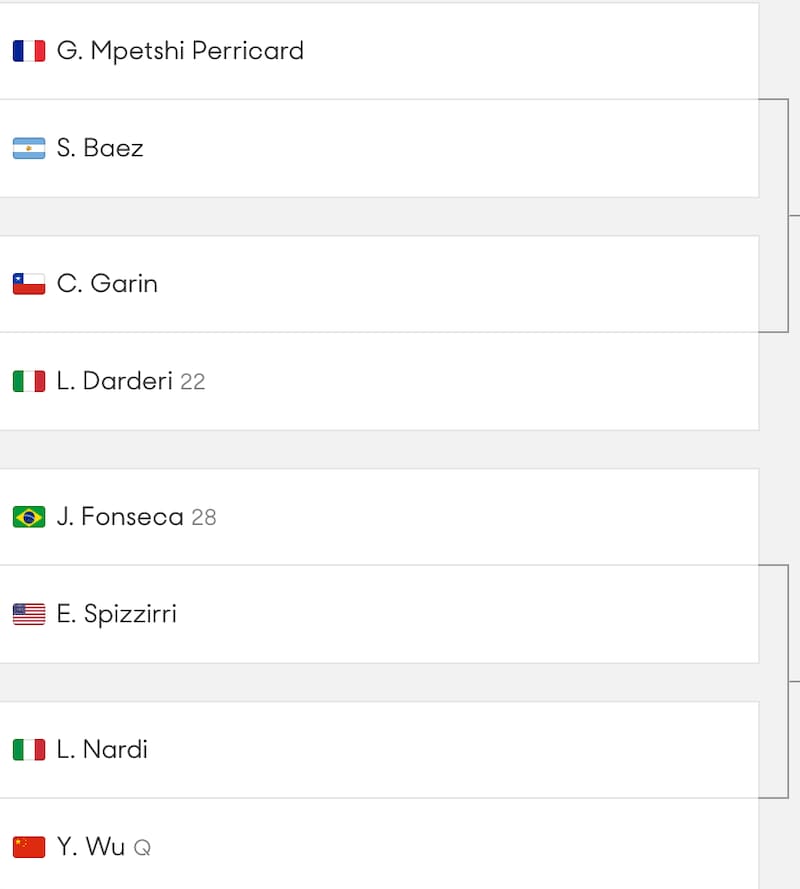Image resolution: width=800 pixels, height=889 pixels.
Task: Click the seed number 28 beside Fonseca
Action: click(203, 516)
